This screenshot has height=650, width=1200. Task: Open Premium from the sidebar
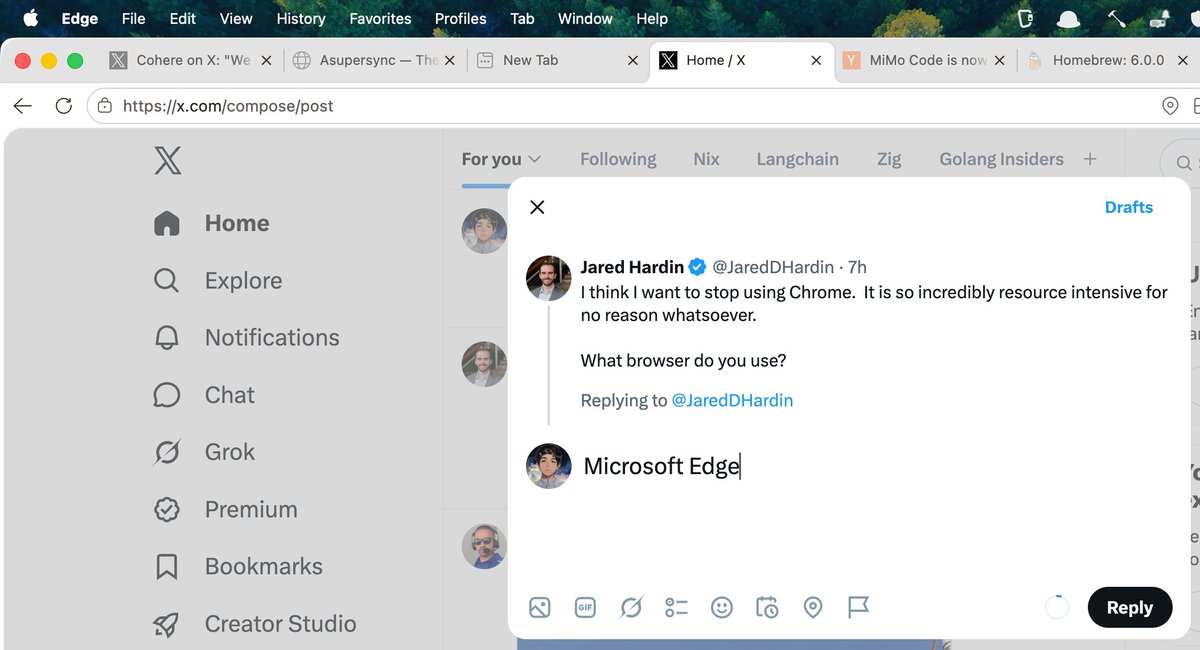226,509
